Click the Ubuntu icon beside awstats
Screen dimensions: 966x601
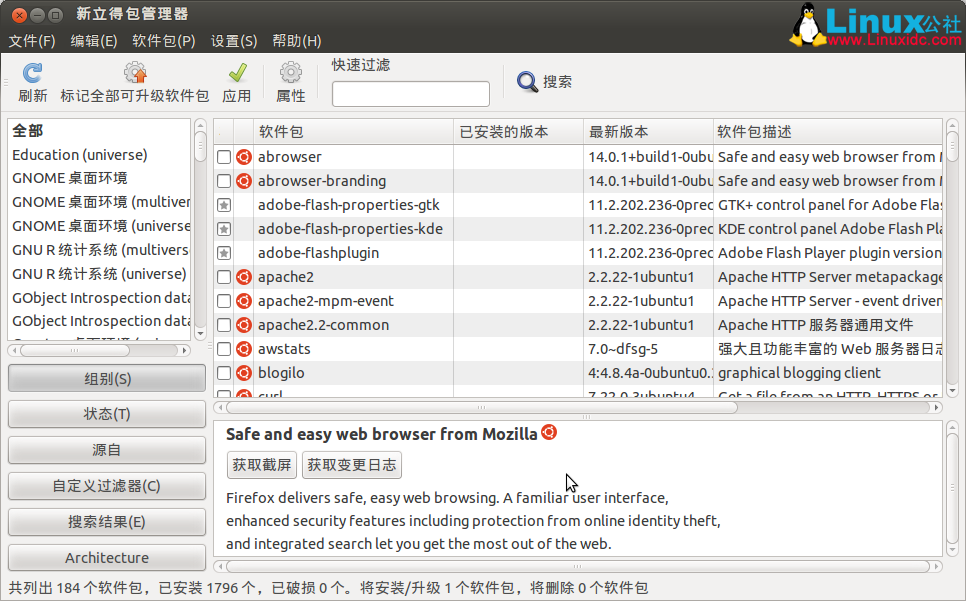click(x=244, y=349)
